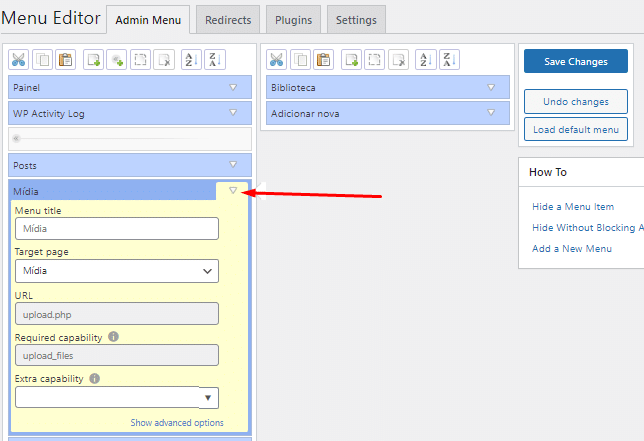Open the Extra capability dropdown arrow
This screenshot has width=644, height=441.
[x=208, y=398]
